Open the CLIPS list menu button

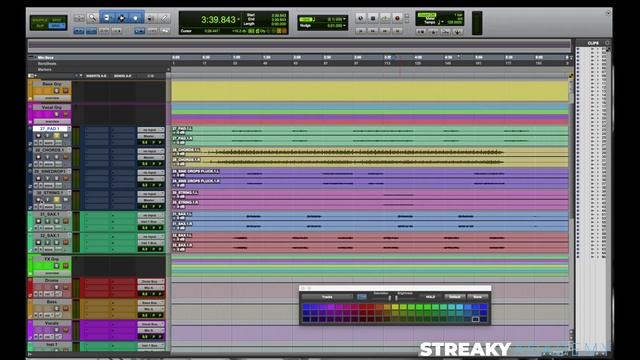[x=607, y=43]
